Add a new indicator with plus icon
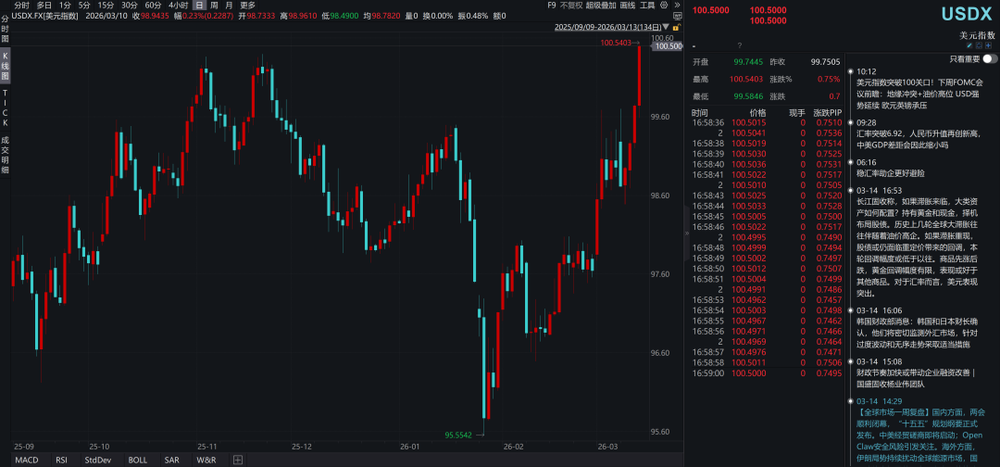1000x467 pixels. pos(237,460)
